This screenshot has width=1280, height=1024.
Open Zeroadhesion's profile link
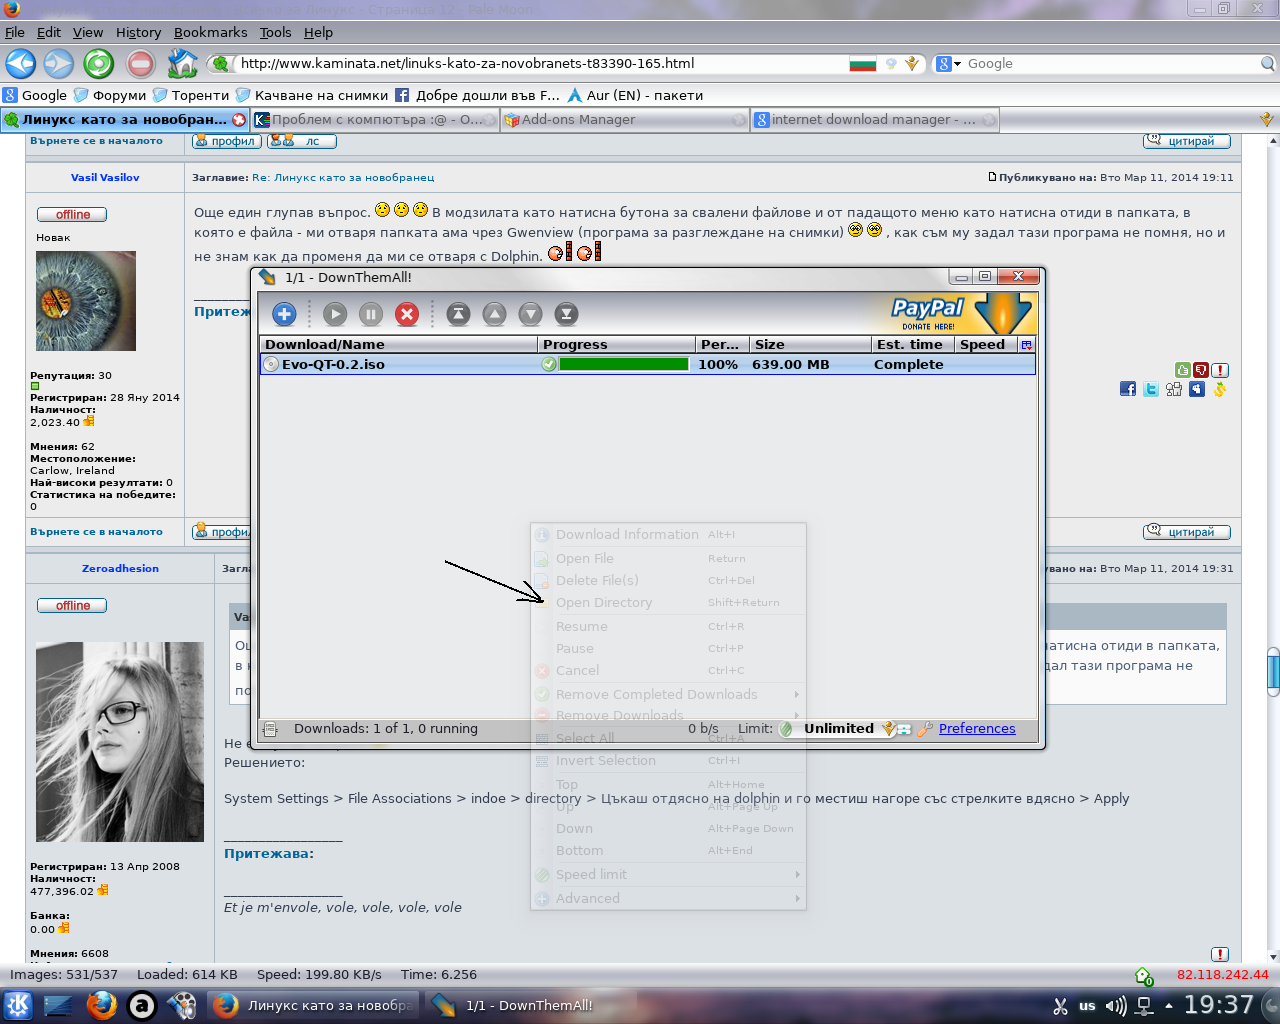120,568
